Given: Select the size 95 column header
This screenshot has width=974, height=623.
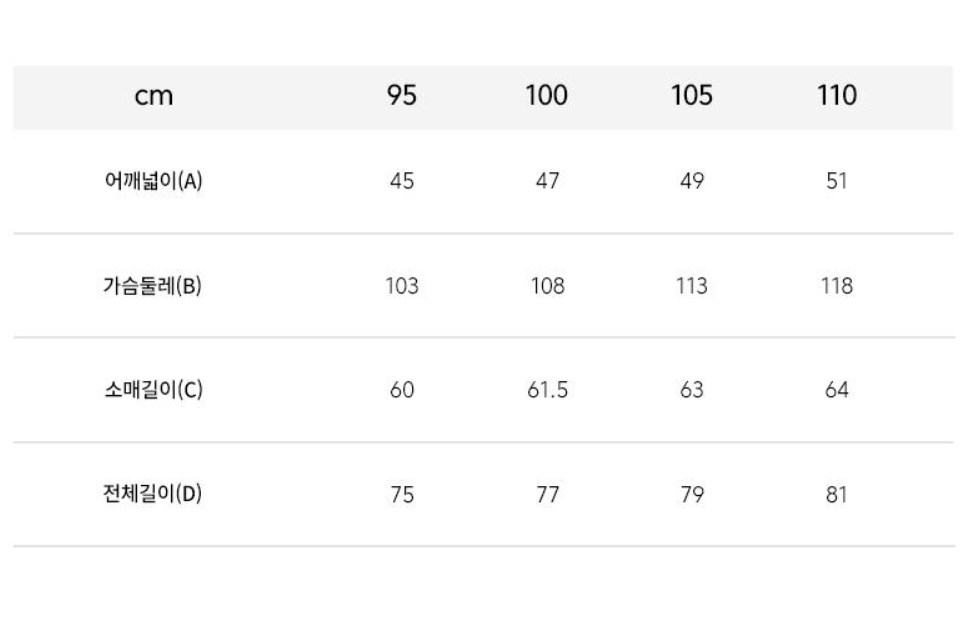Looking at the screenshot, I should (401, 96).
